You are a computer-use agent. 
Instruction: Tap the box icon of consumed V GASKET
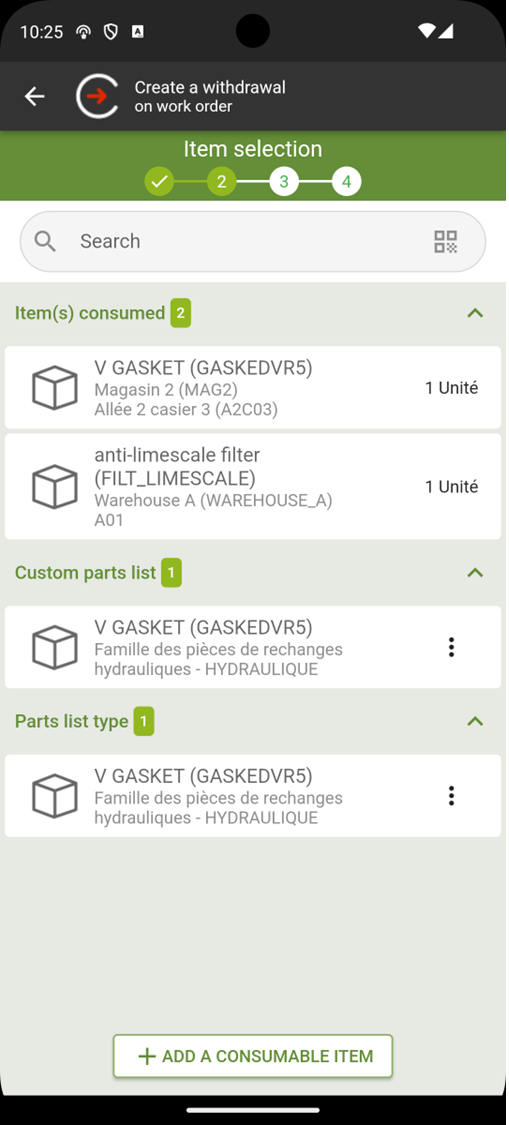click(55, 387)
